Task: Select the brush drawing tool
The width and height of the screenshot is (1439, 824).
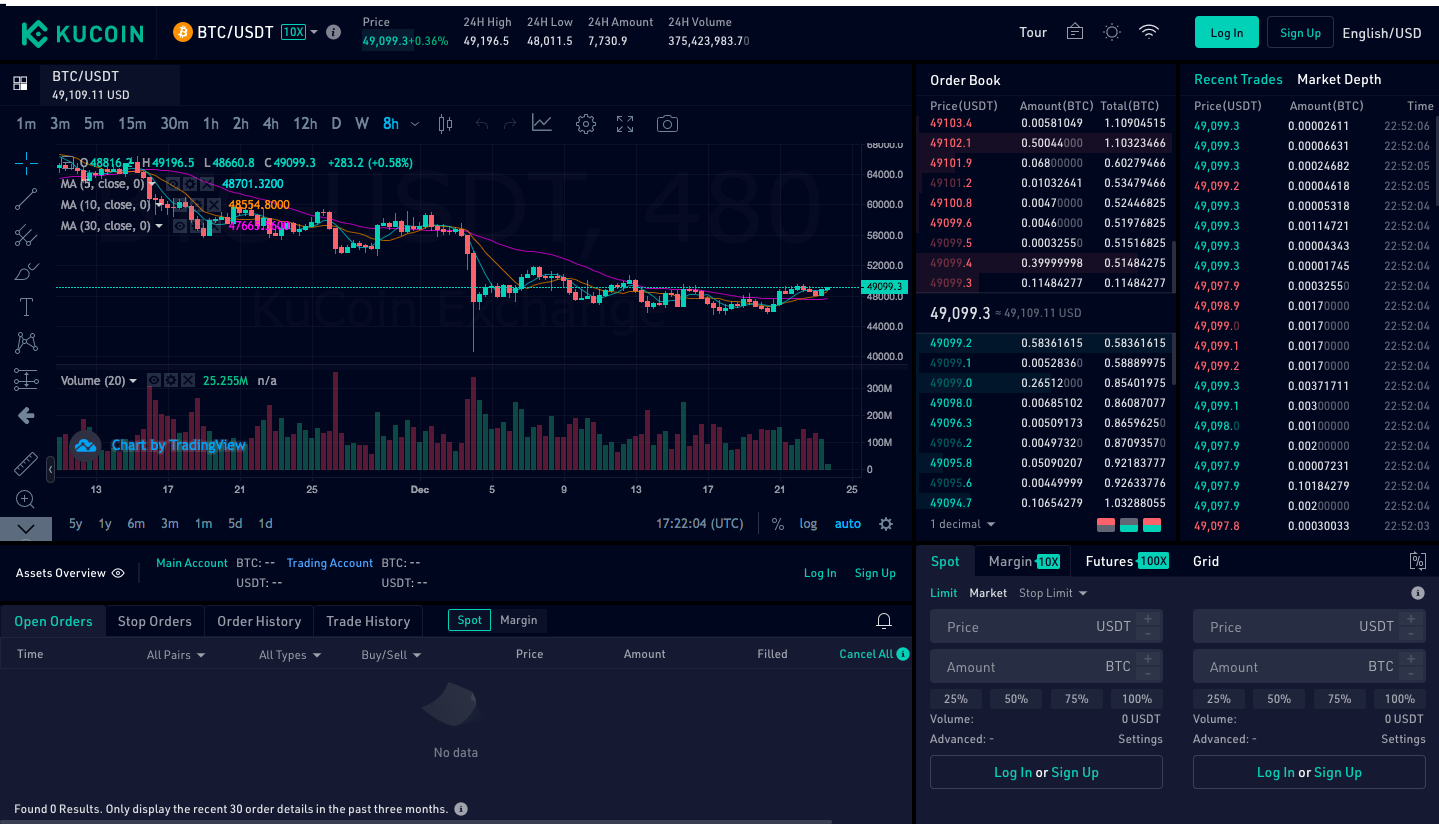Action: tap(26, 271)
